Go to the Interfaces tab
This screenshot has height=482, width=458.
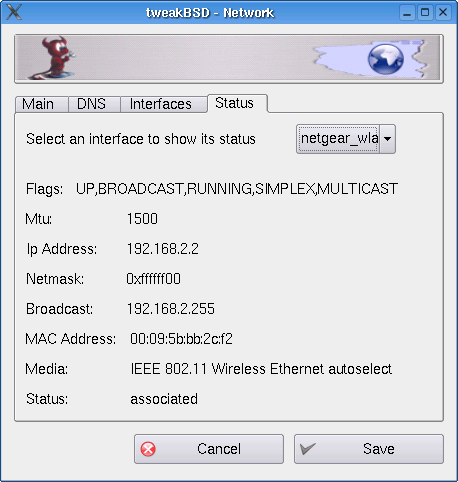click(x=164, y=104)
